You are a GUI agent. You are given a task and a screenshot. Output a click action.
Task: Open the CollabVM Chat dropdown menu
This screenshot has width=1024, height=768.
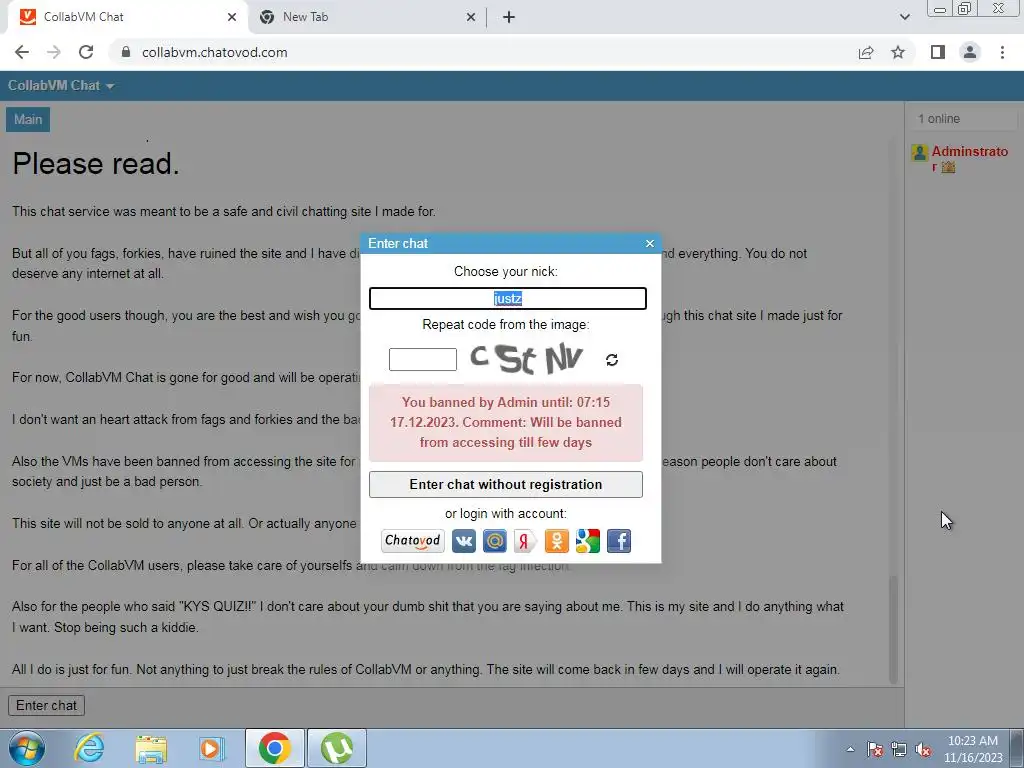(x=61, y=86)
